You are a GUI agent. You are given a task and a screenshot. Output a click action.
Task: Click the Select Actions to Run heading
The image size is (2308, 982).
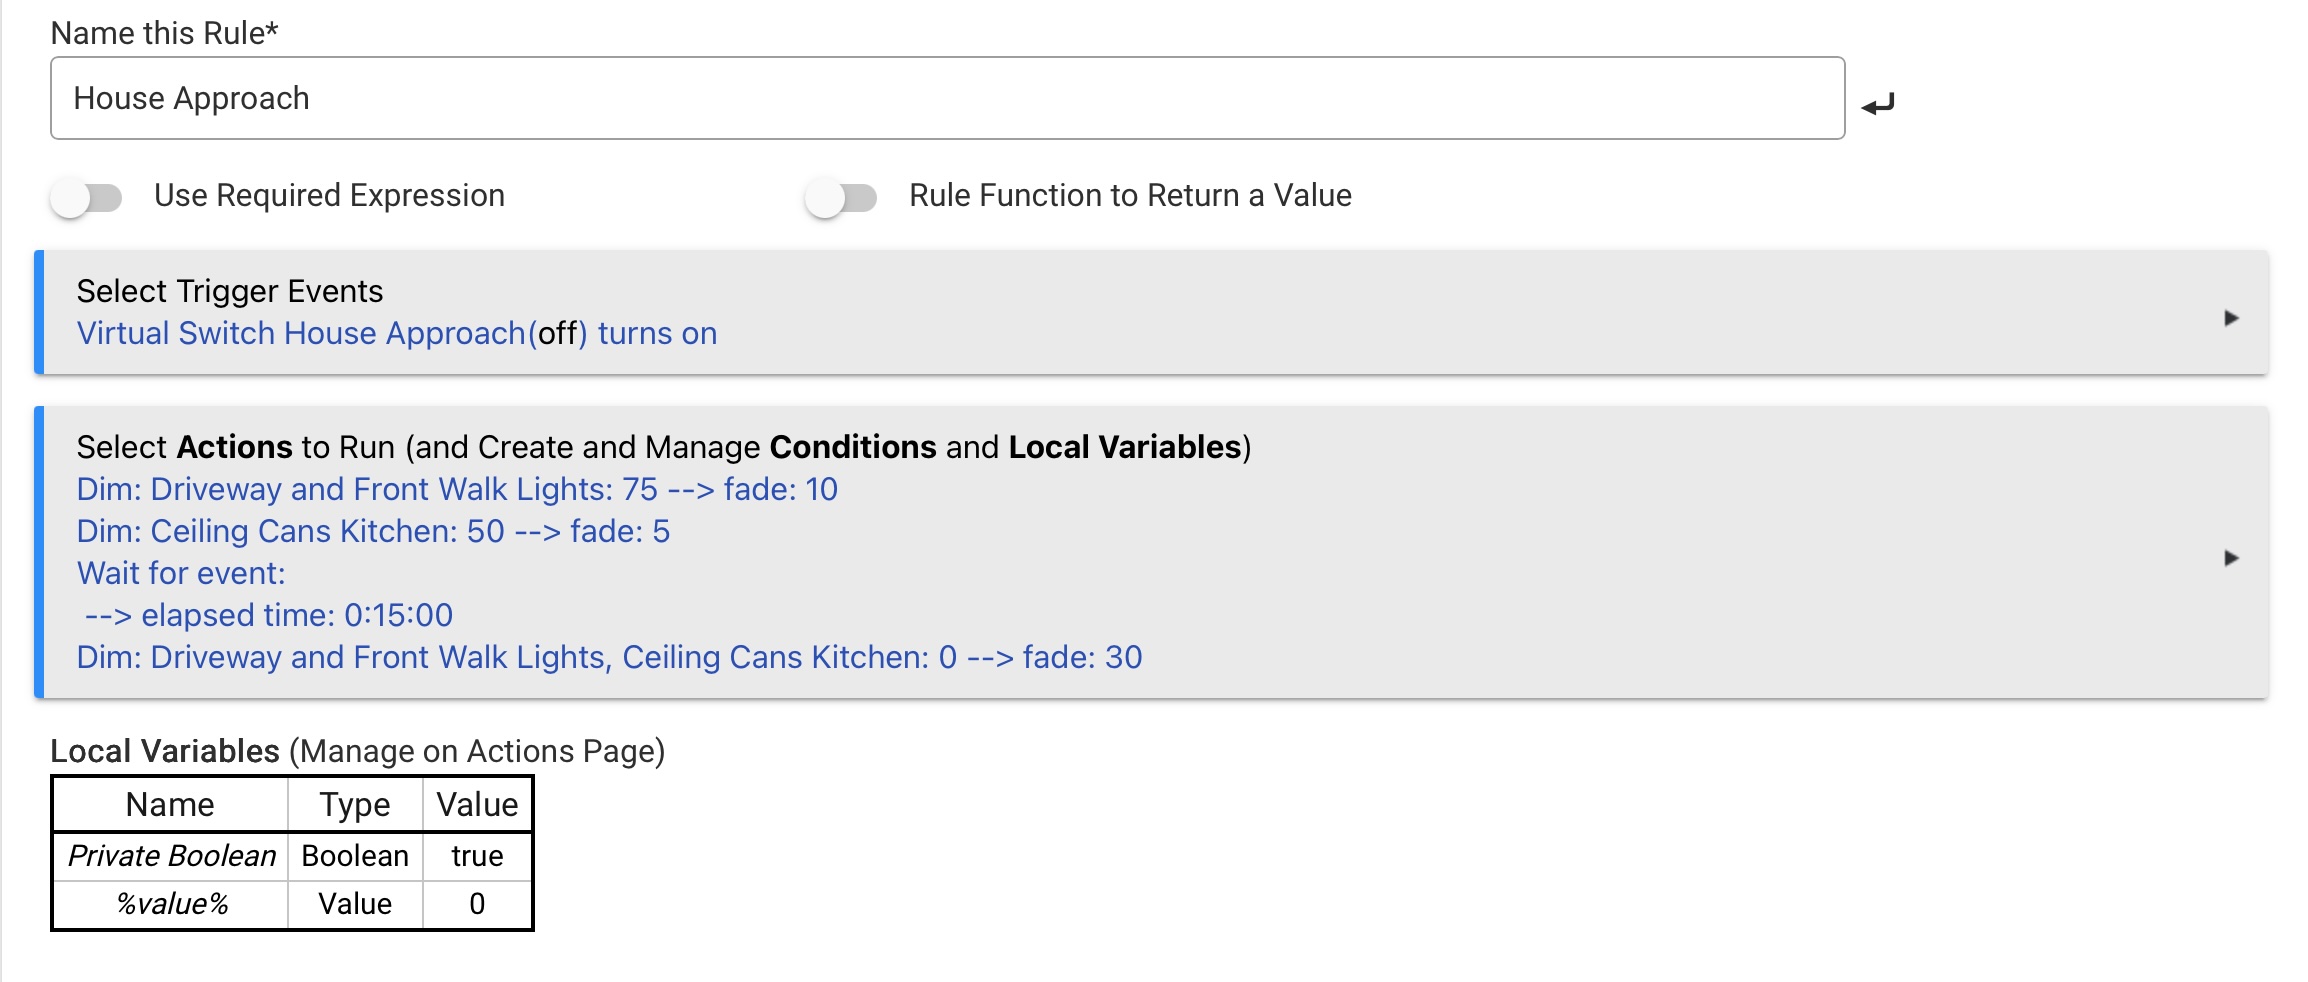(x=663, y=447)
